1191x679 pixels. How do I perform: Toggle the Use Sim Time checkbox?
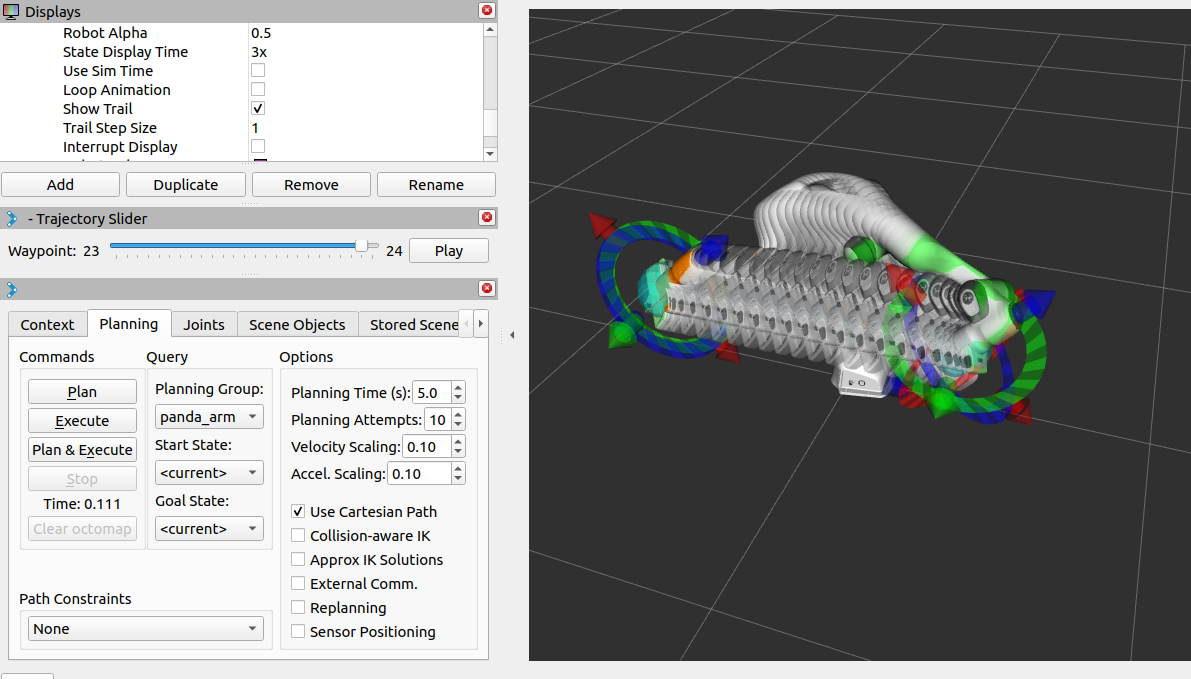tap(258, 71)
